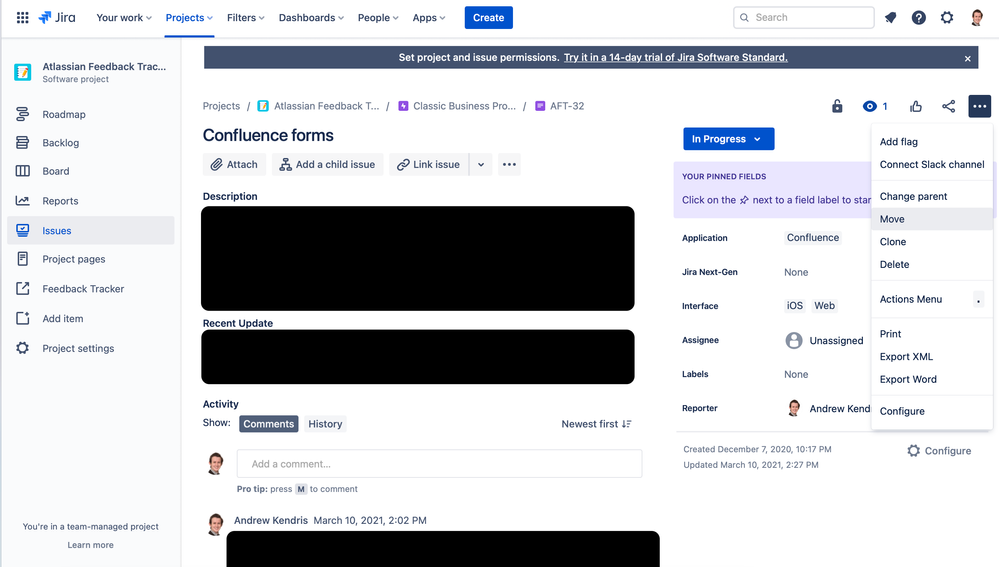Open the notifications icon in top bar
This screenshot has height=567, width=999.
click(x=891, y=18)
